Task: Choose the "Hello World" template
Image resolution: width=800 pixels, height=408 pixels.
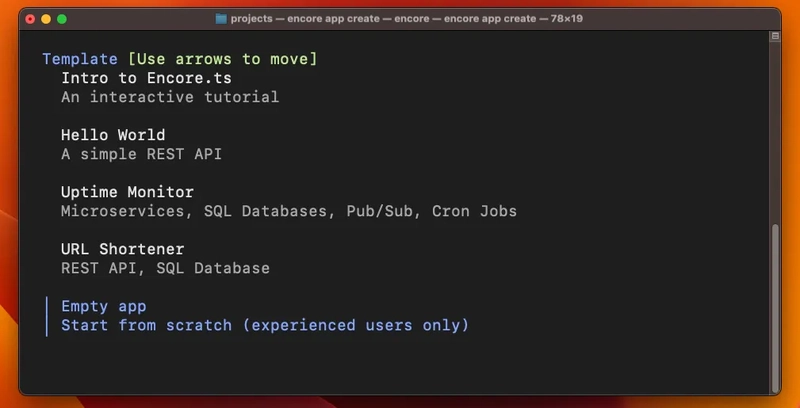Action: tap(113, 135)
